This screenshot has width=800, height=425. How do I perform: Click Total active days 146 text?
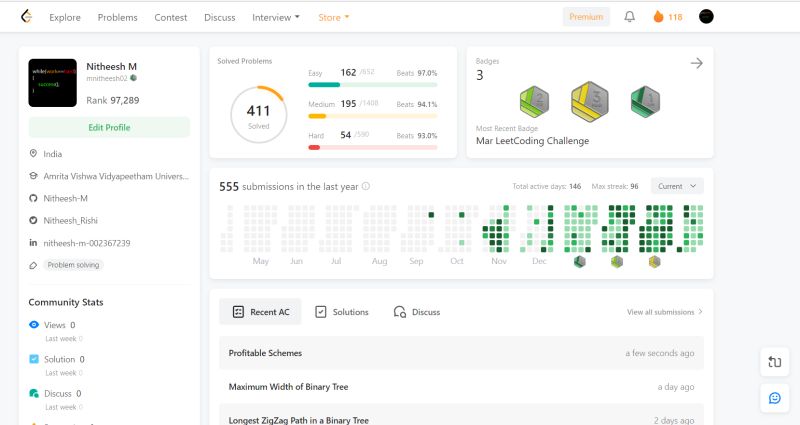(547, 186)
